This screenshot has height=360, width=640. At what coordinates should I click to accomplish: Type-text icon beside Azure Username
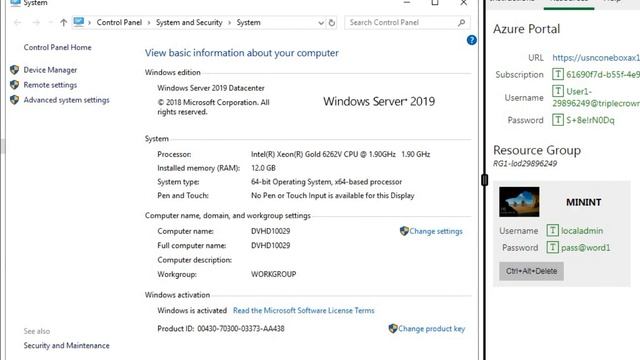tap(558, 91)
